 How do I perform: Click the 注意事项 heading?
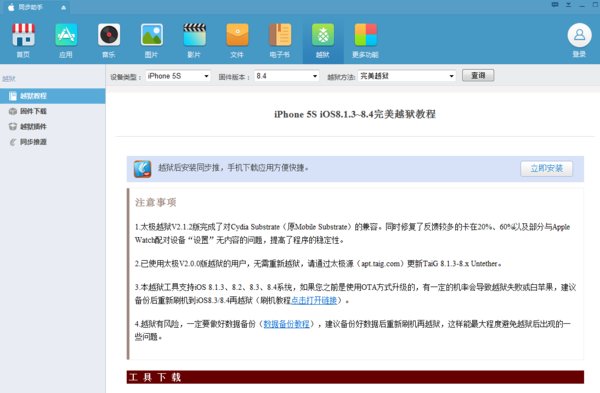point(155,202)
